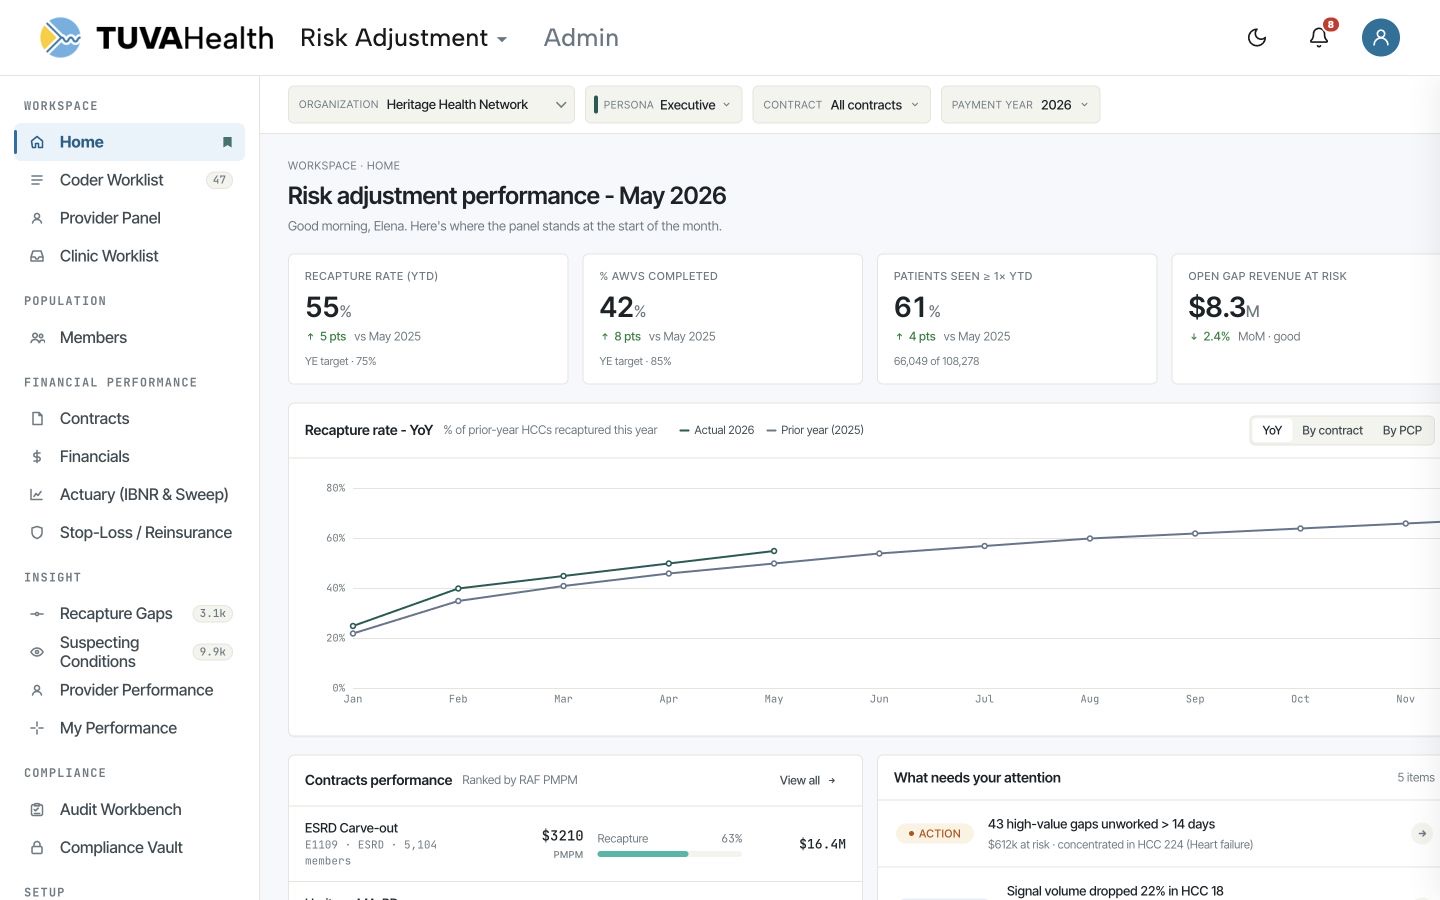Click the "5 items" count label

click(x=1415, y=778)
